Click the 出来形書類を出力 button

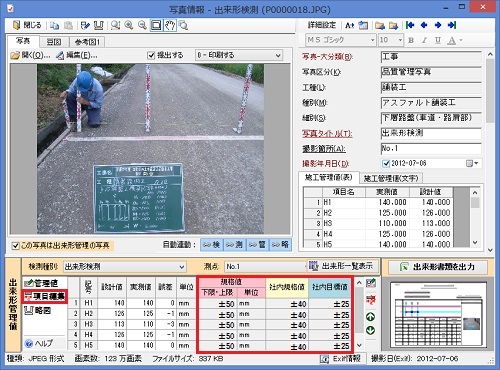[x=438, y=267]
